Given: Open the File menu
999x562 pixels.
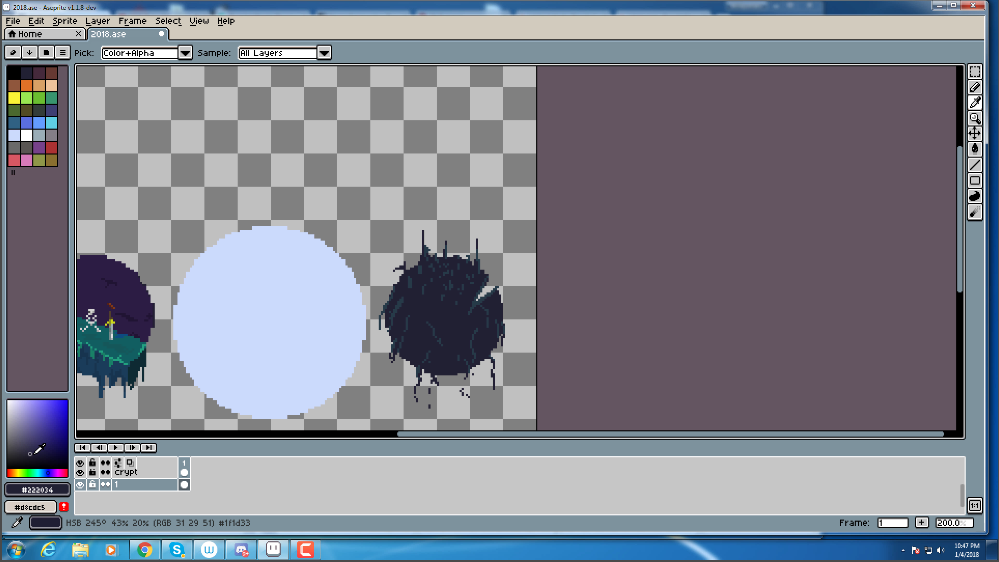Looking at the screenshot, I should (x=13, y=21).
